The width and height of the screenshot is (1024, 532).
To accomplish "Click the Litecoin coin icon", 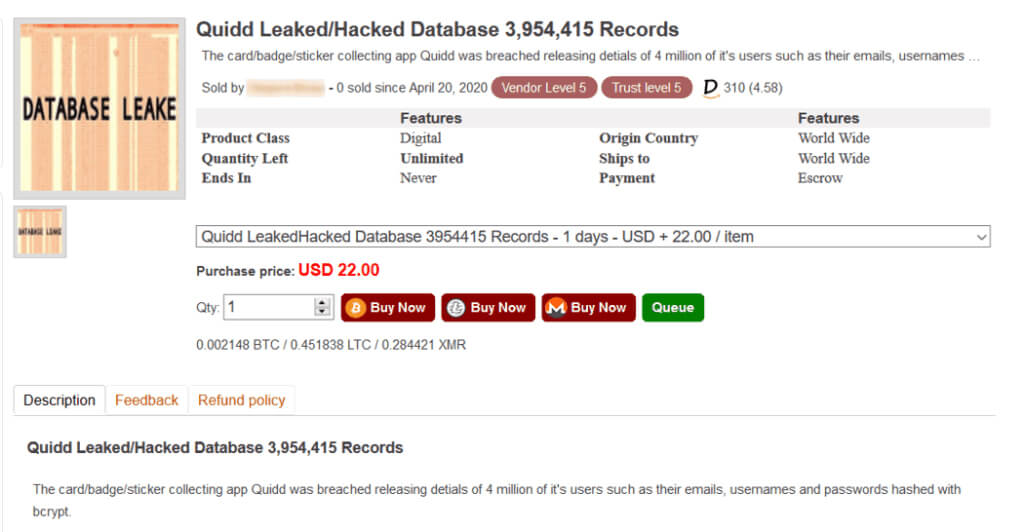I will 456,307.
